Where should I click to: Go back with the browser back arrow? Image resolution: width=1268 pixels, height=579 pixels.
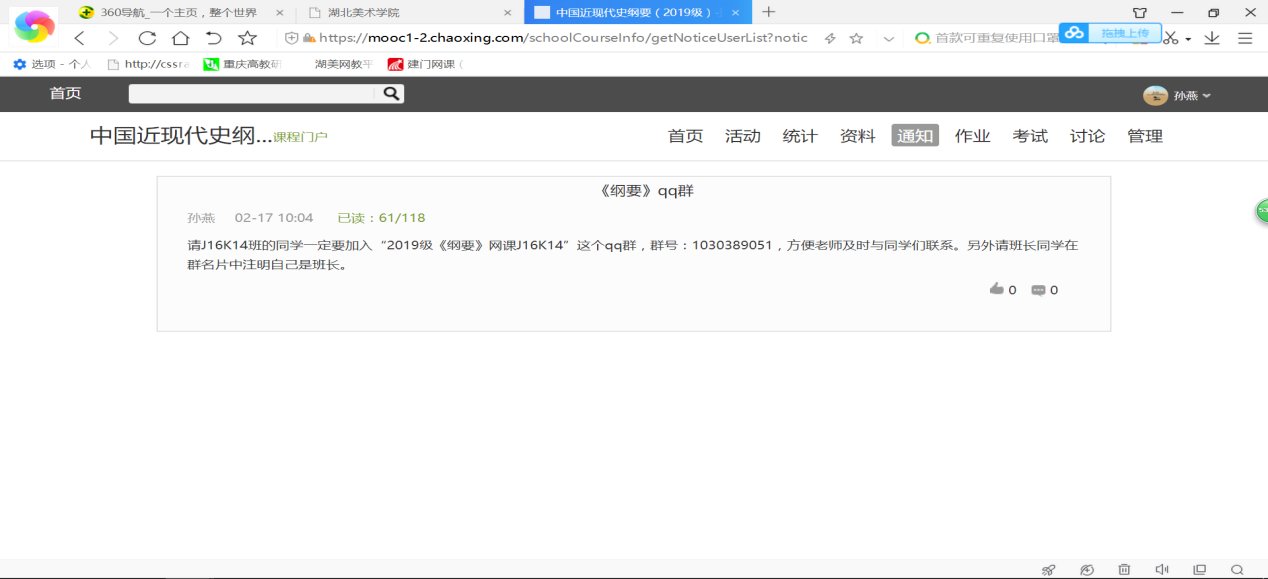coord(80,38)
